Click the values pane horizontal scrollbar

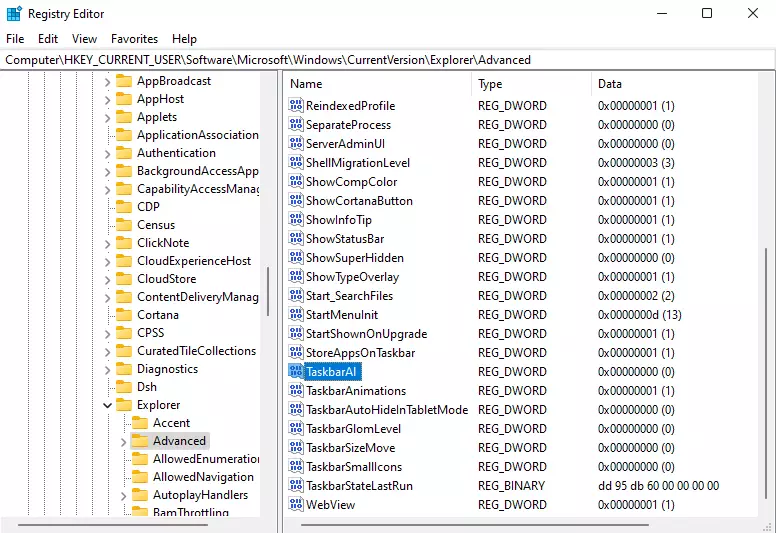point(475,525)
